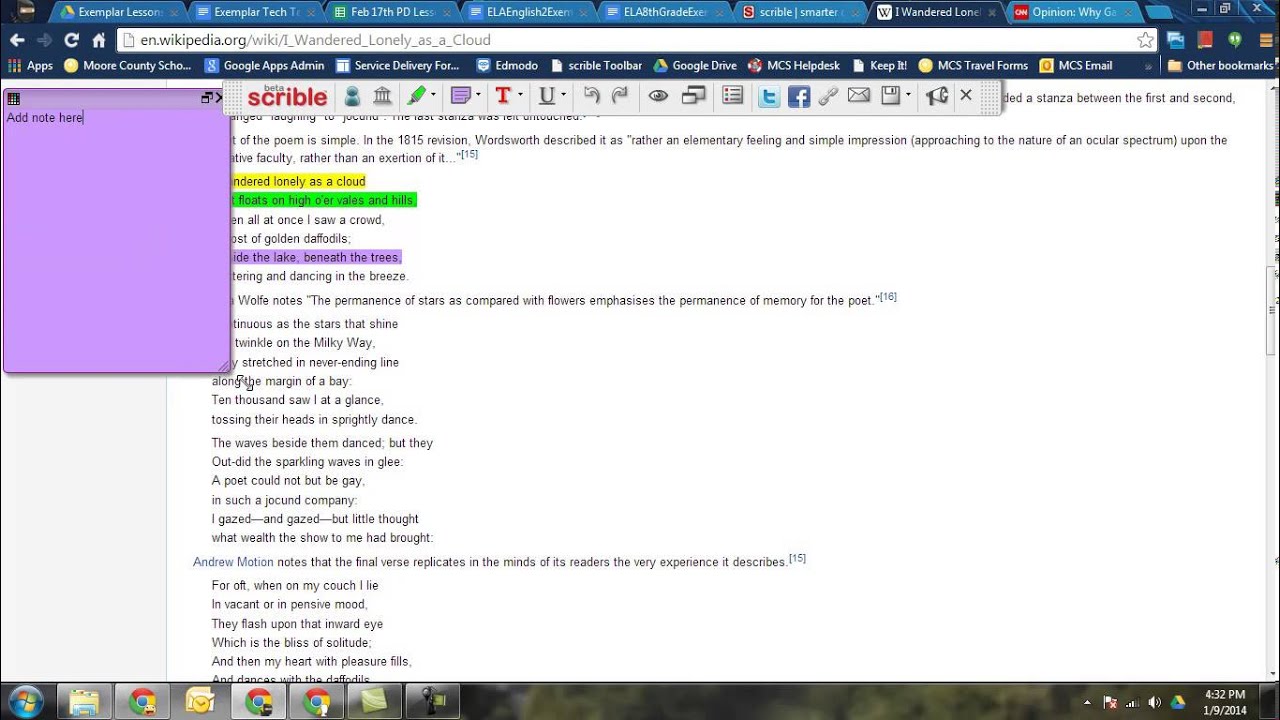Go to browser home page icon
This screenshot has height=720, width=1280.
(98, 40)
